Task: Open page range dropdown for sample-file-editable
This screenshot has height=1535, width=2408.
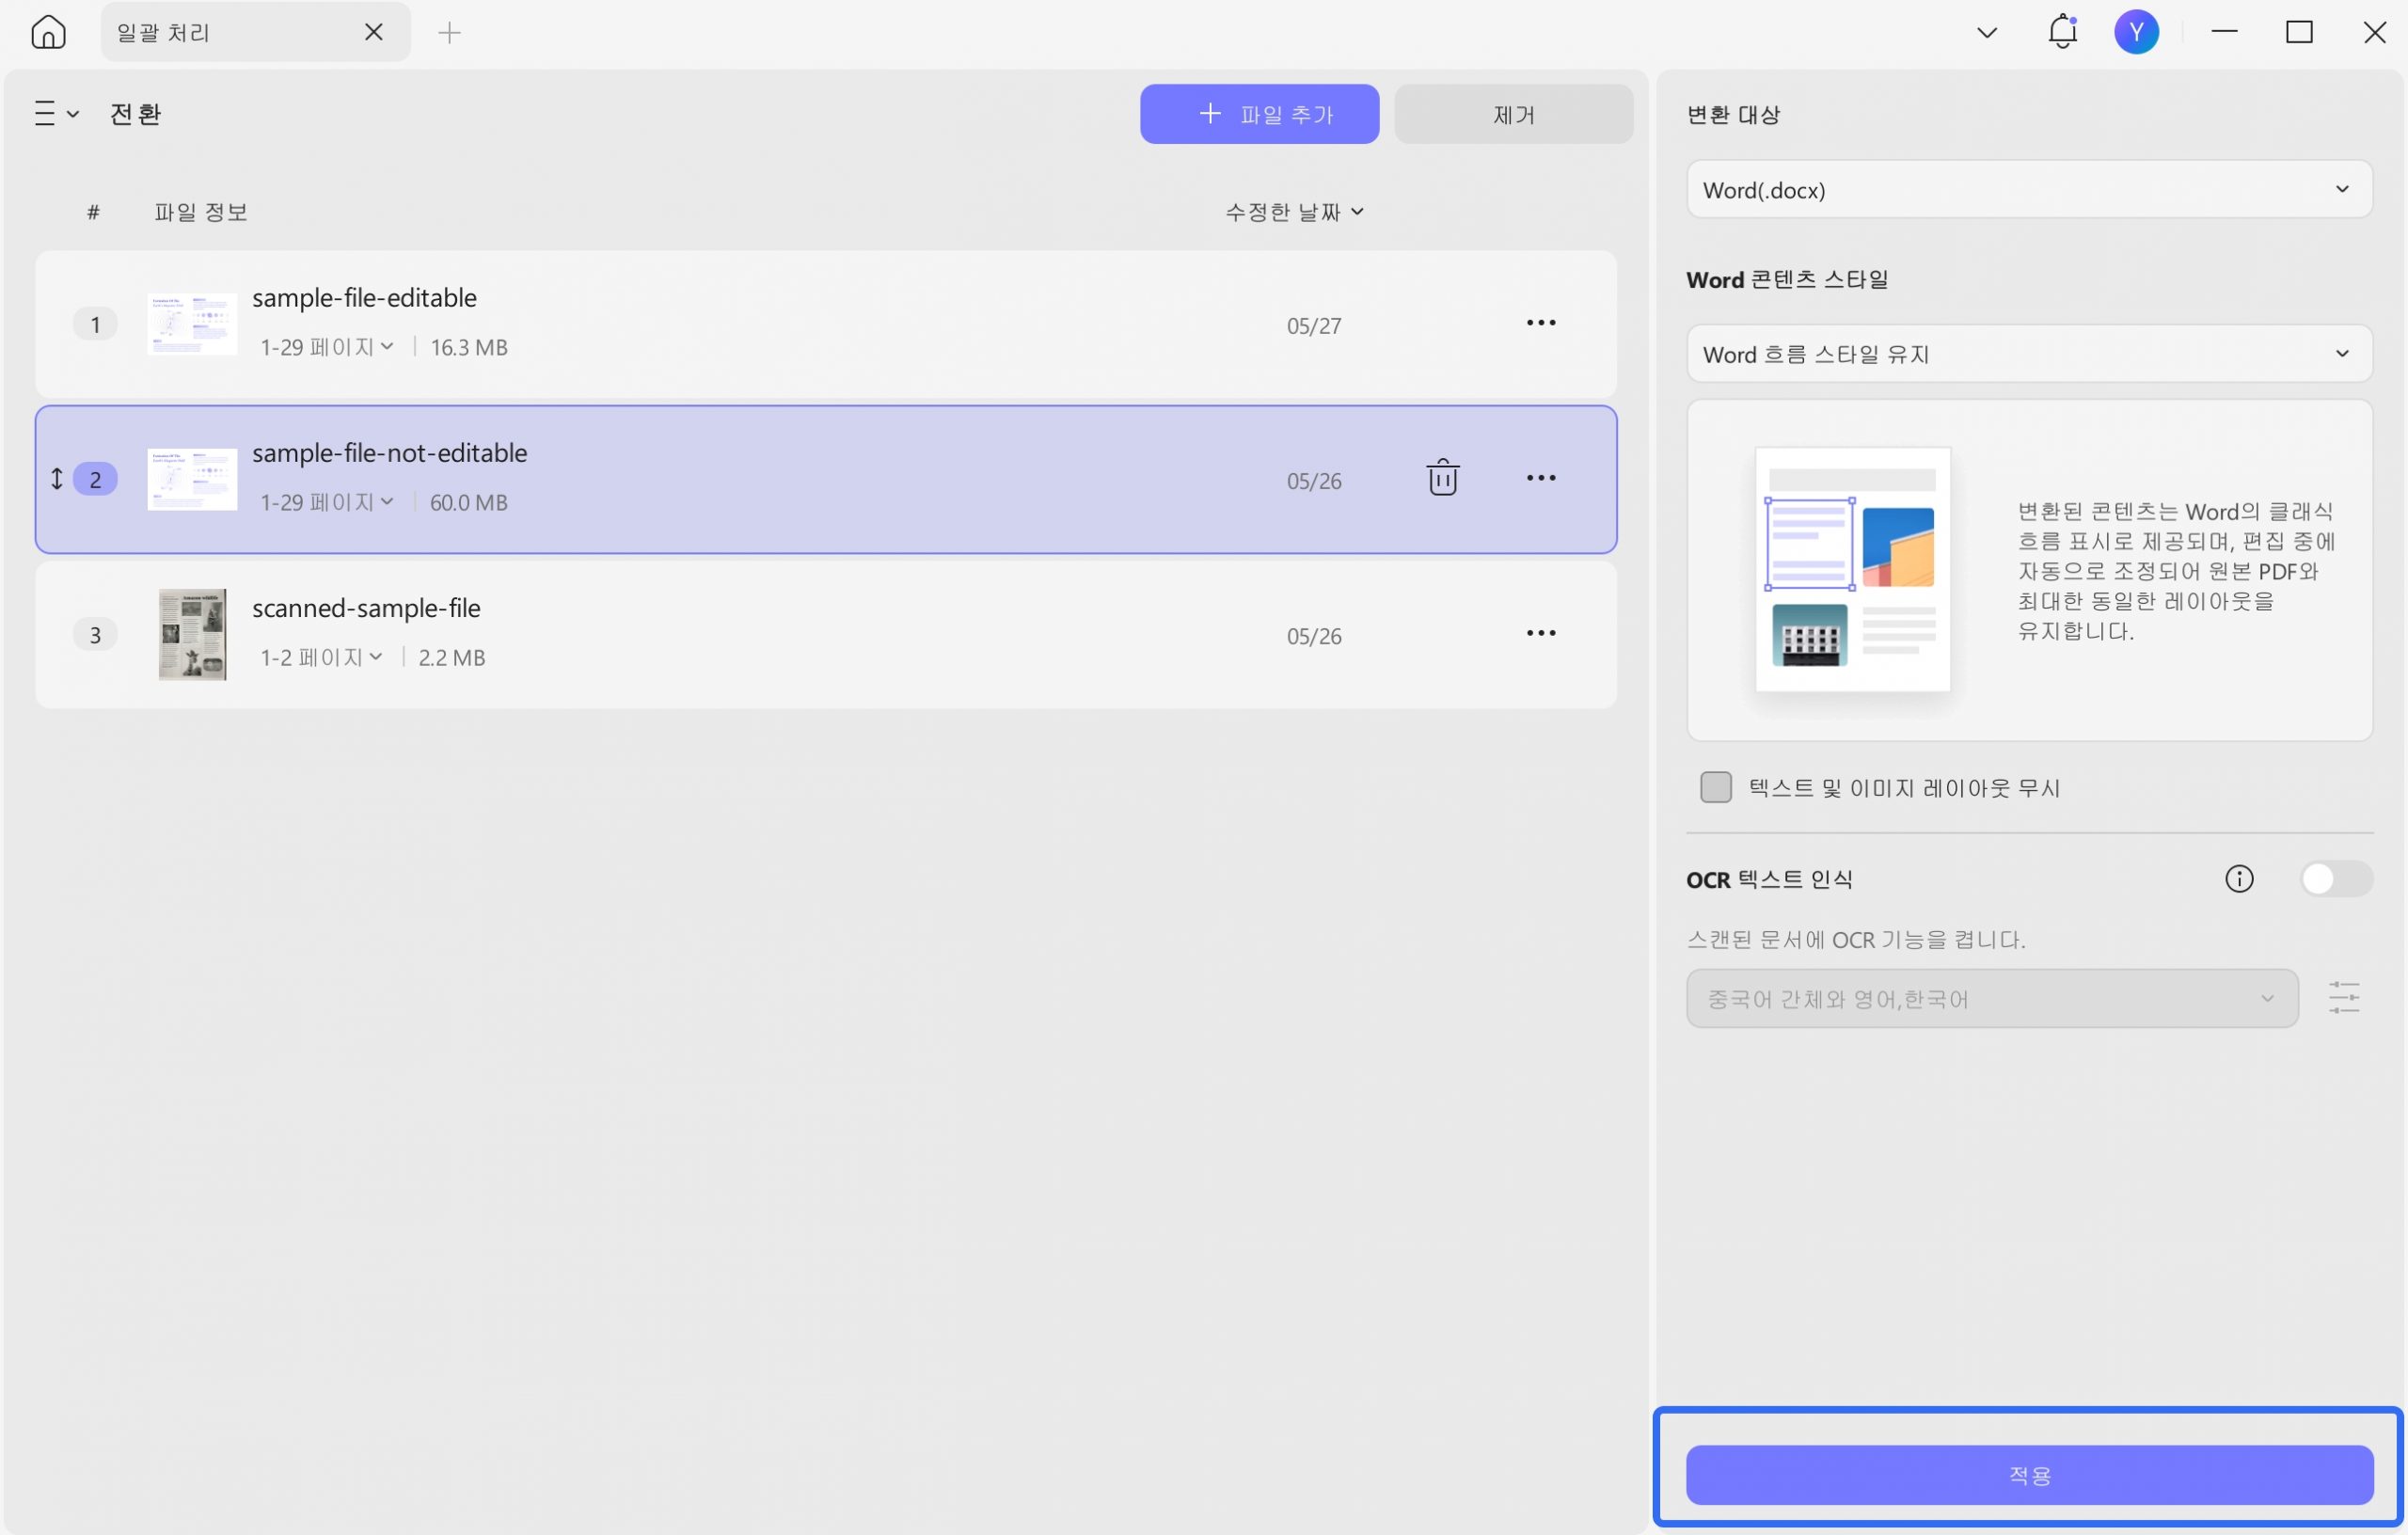Action: [x=327, y=347]
